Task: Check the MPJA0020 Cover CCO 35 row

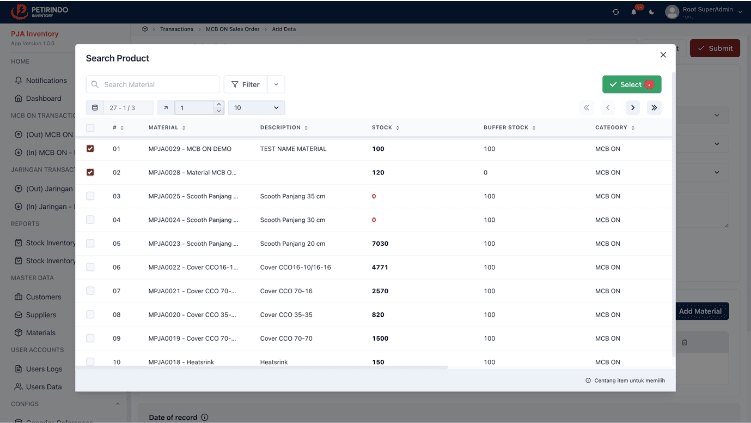Action: (x=90, y=314)
